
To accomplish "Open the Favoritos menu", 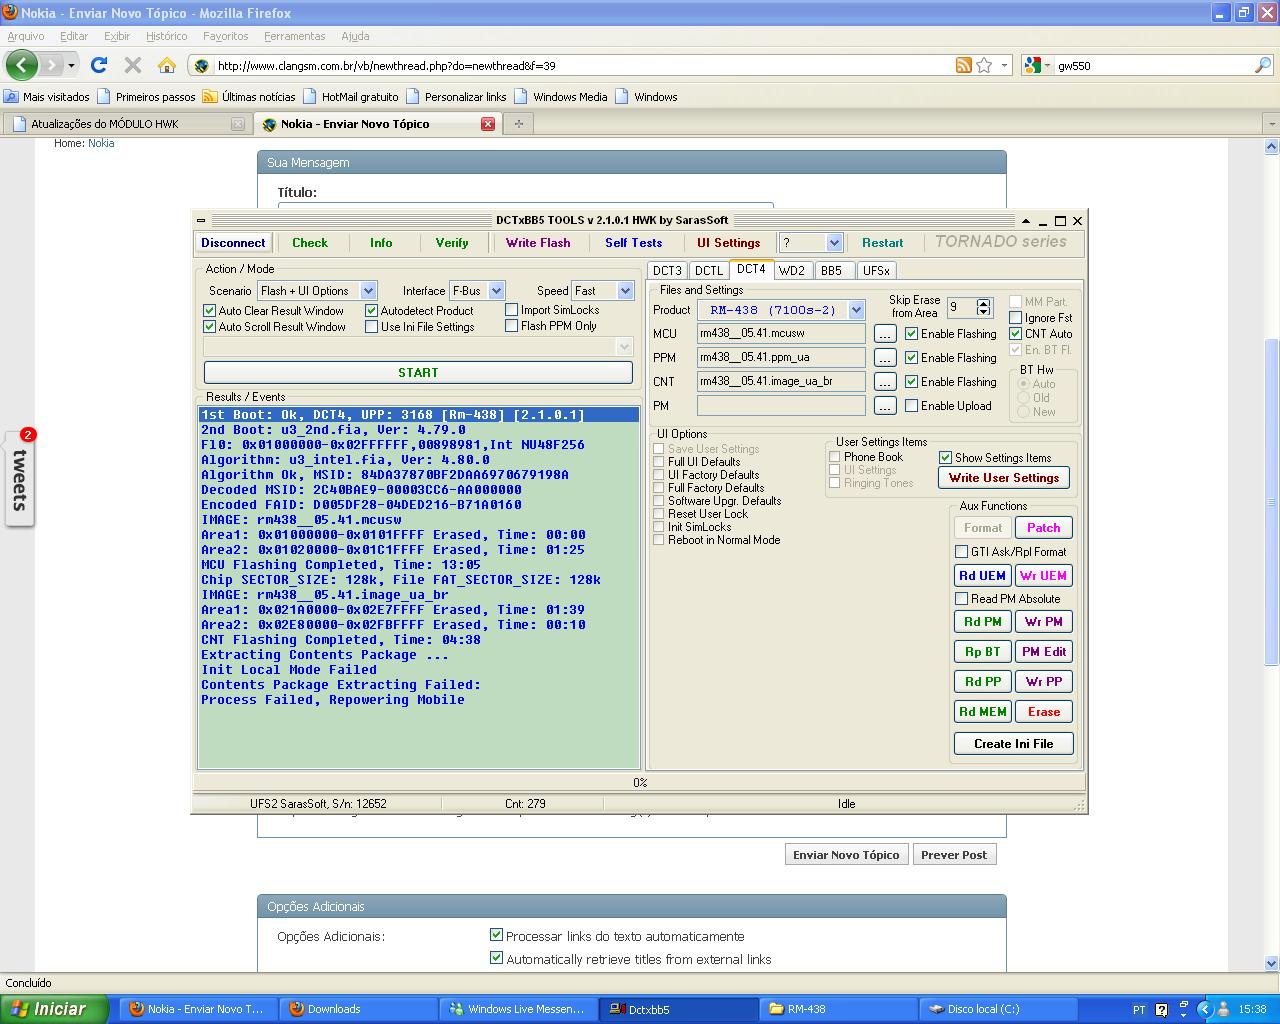I will 226,36.
